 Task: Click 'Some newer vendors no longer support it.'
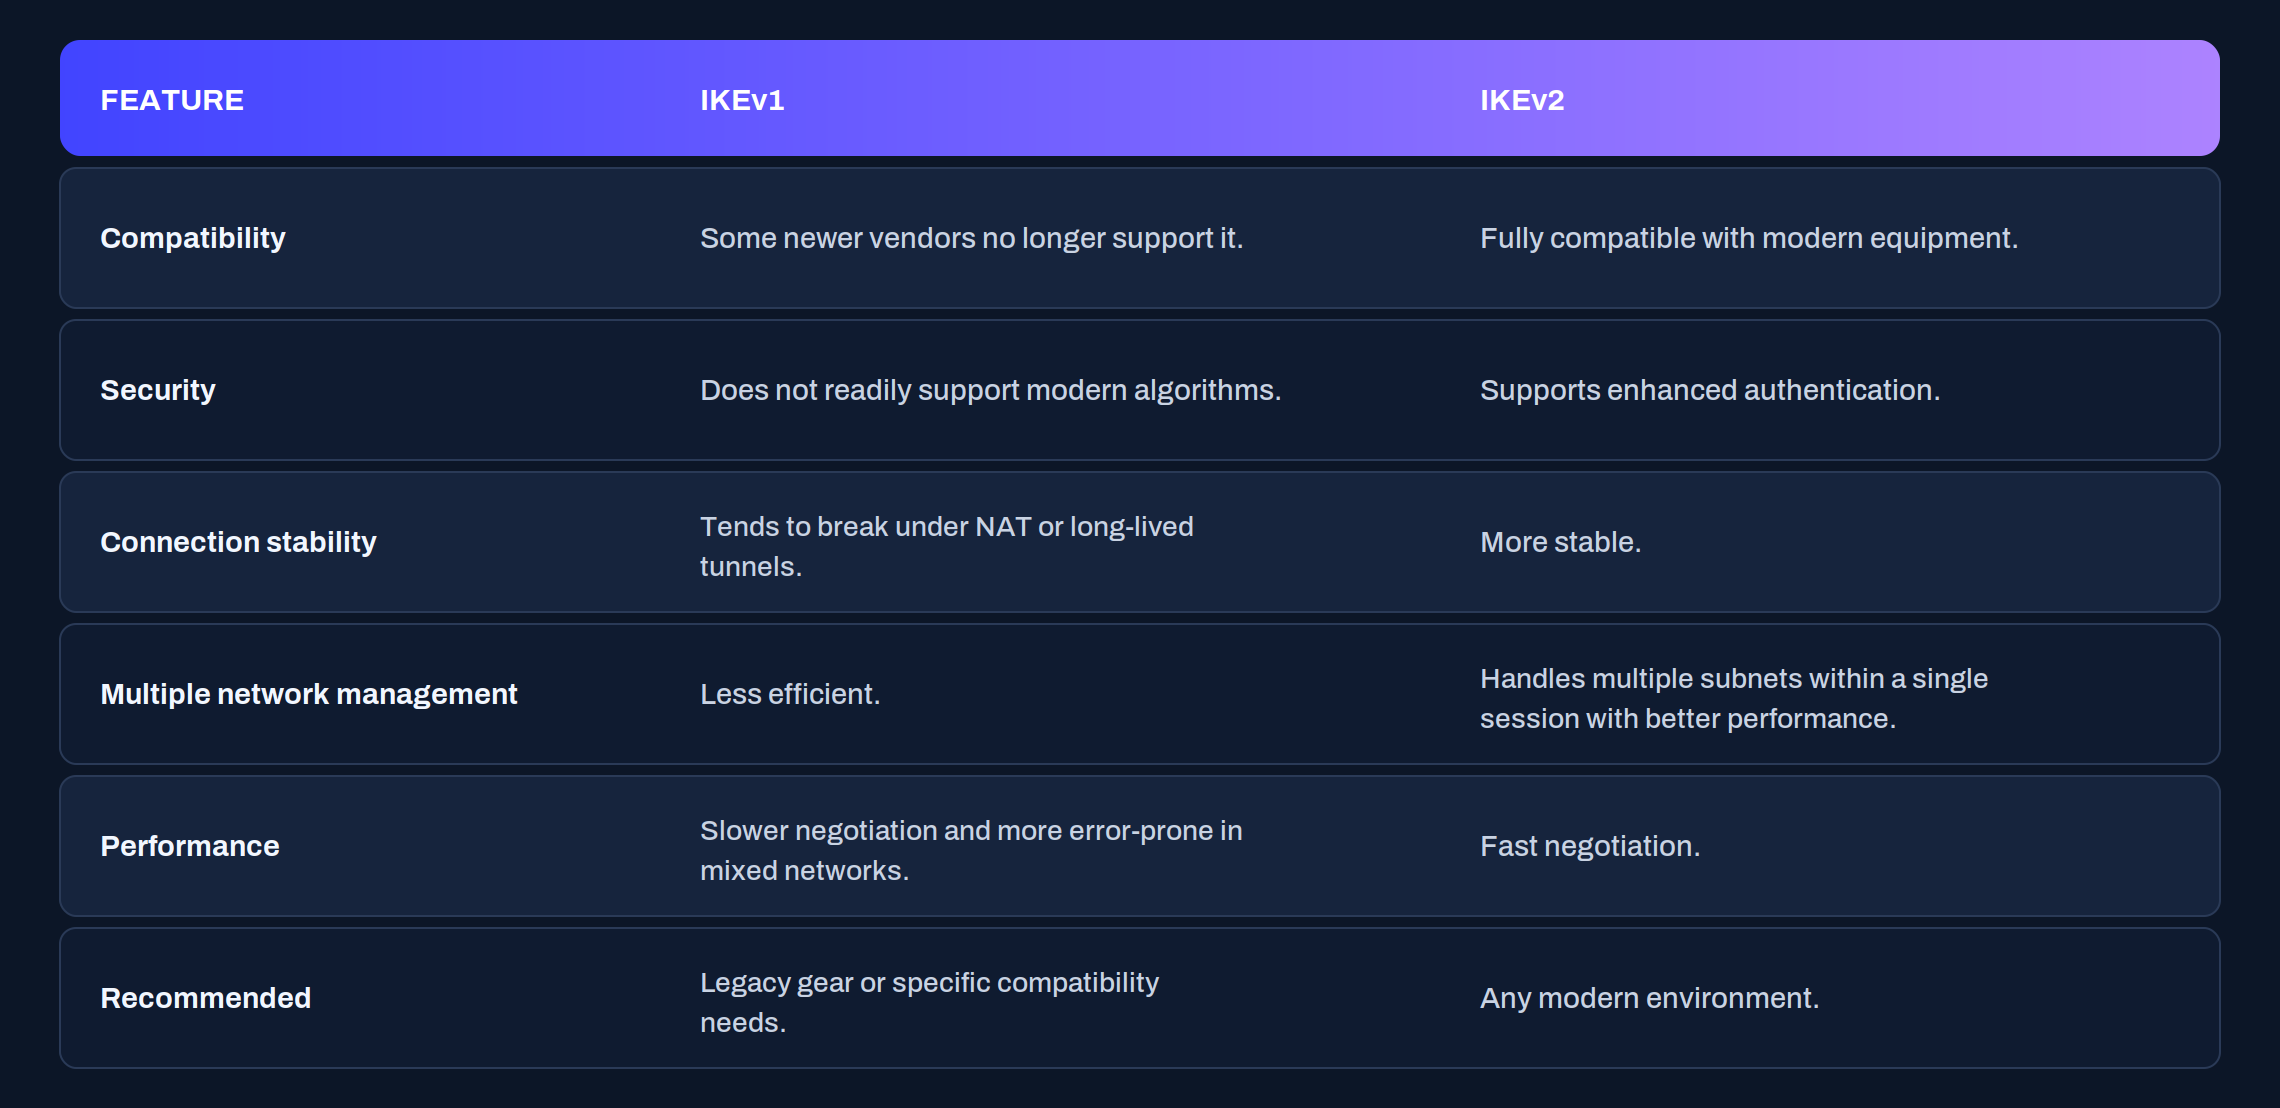click(971, 238)
